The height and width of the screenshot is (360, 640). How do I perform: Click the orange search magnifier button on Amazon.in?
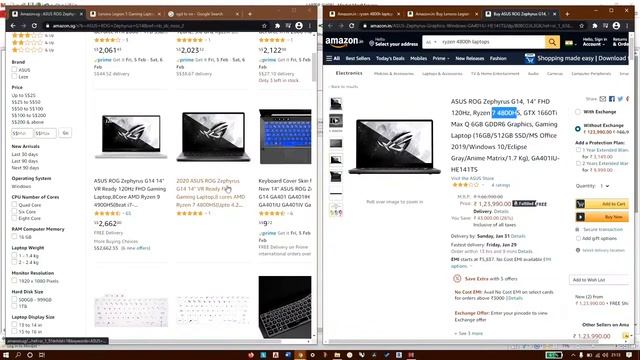coord(552,42)
